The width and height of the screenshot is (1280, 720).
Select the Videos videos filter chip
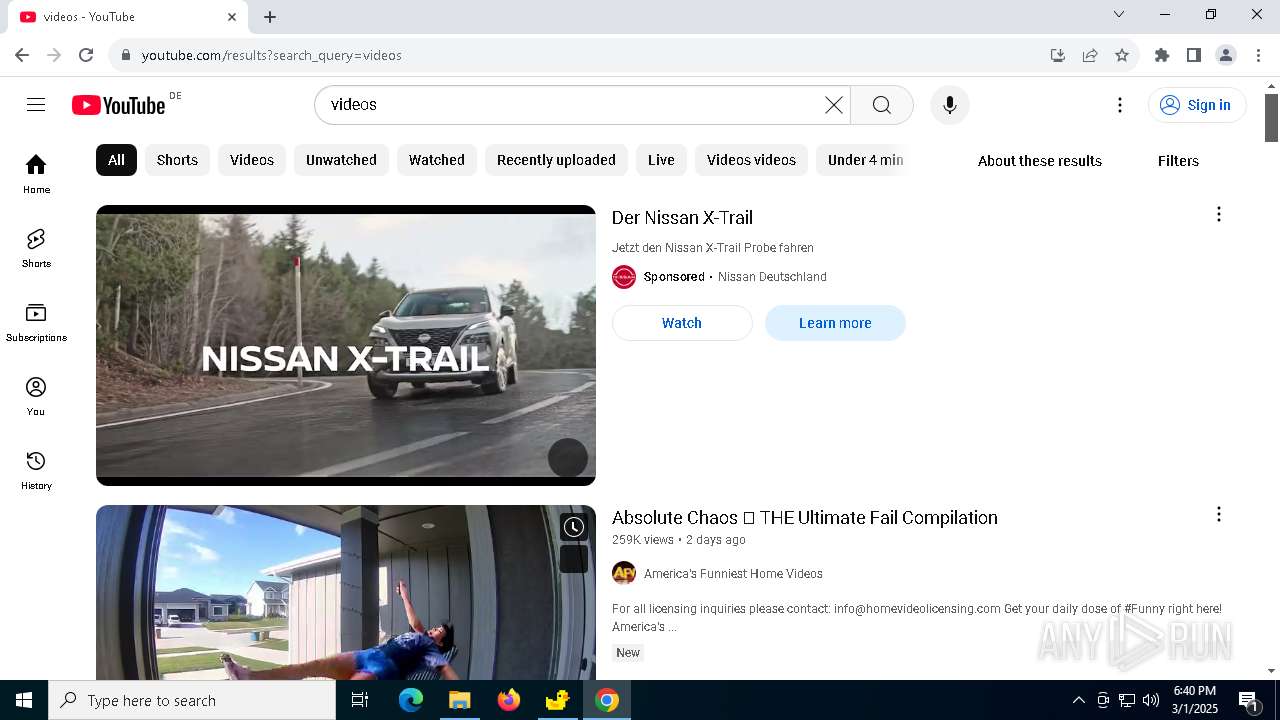(x=751, y=160)
